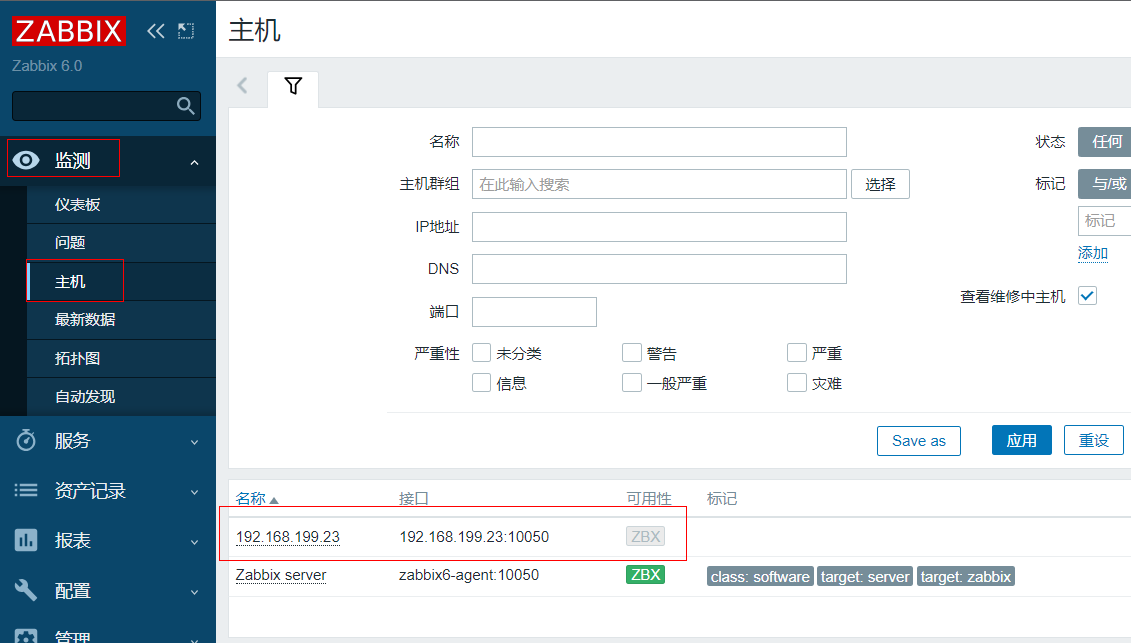Click interface 192.168.199.23:10050 cell
The height and width of the screenshot is (643, 1131).
pyautogui.click(x=474, y=537)
